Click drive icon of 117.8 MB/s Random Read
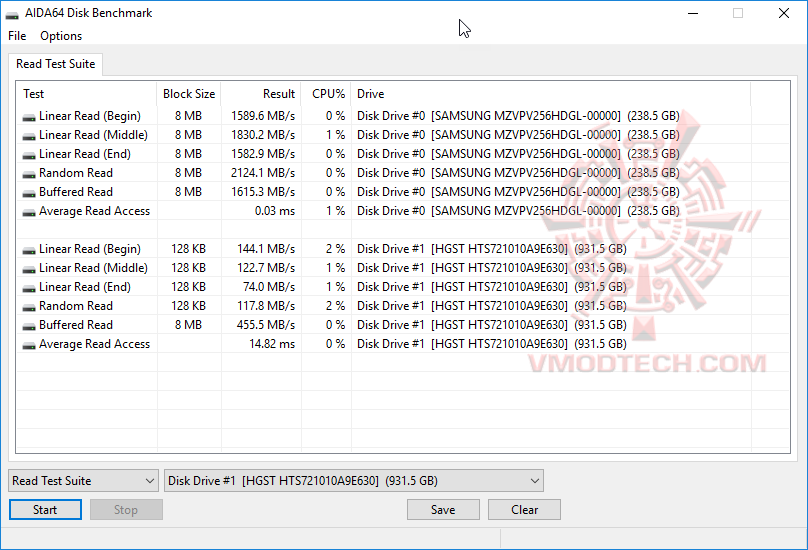The width and height of the screenshot is (808, 550). click(x=29, y=307)
